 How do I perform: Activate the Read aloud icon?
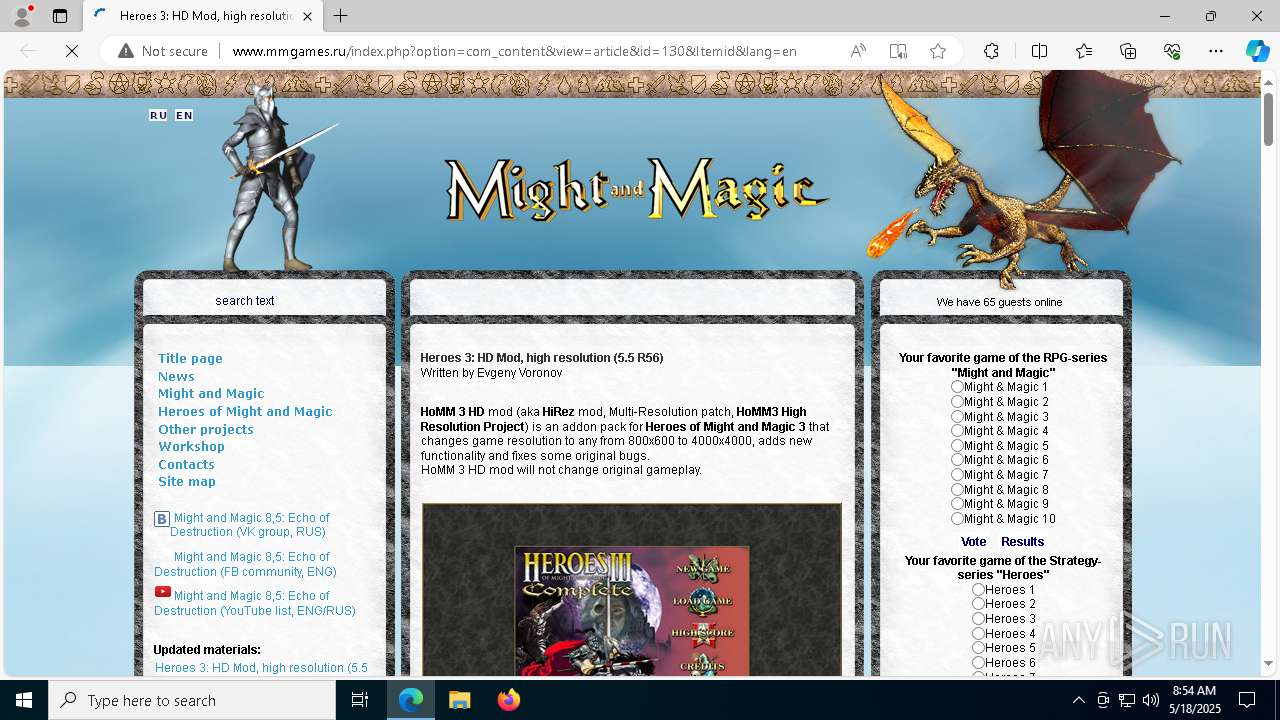pyautogui.click(x=858, y=51)
